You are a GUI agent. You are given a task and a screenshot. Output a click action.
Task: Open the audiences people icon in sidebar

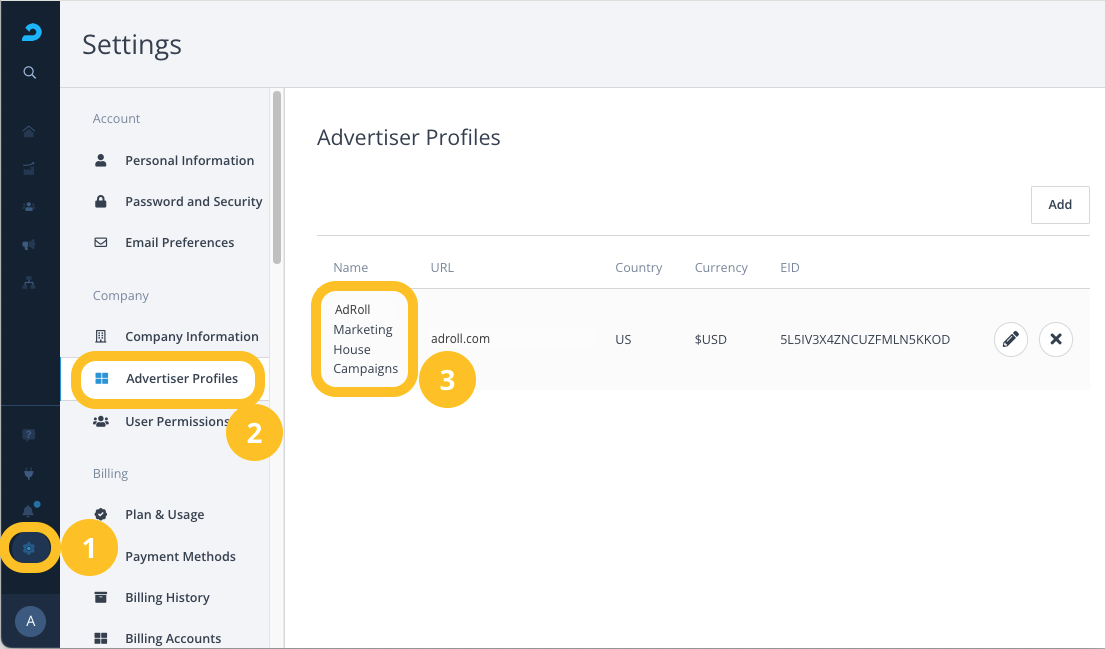coord(29,207)
